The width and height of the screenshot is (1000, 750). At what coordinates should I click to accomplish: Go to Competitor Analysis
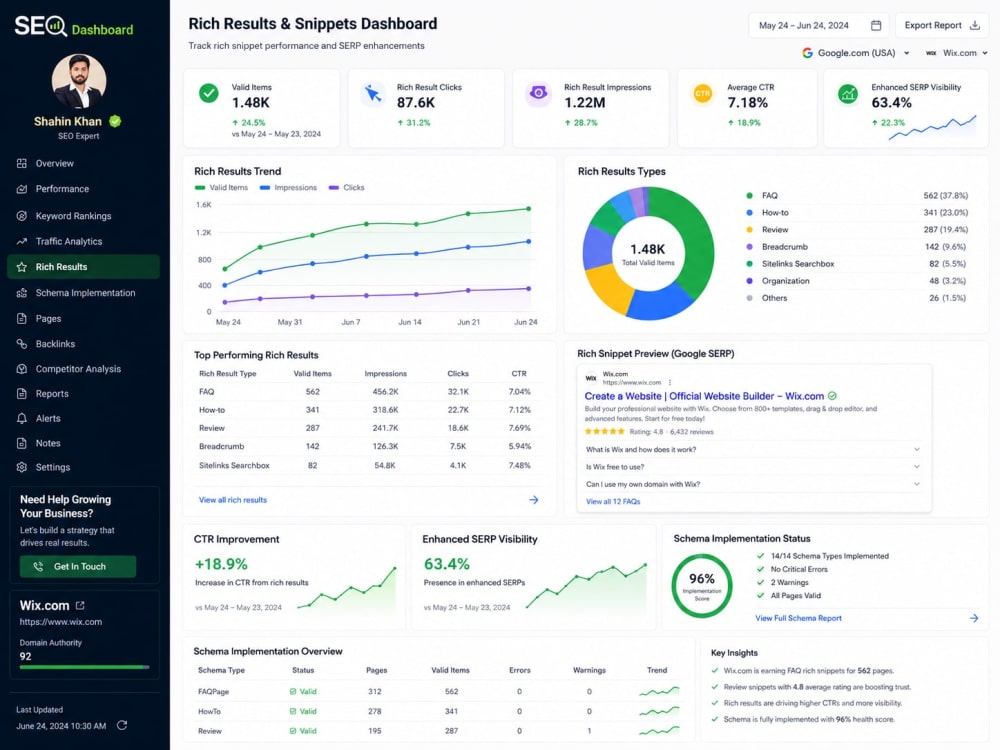coord(83,369)
